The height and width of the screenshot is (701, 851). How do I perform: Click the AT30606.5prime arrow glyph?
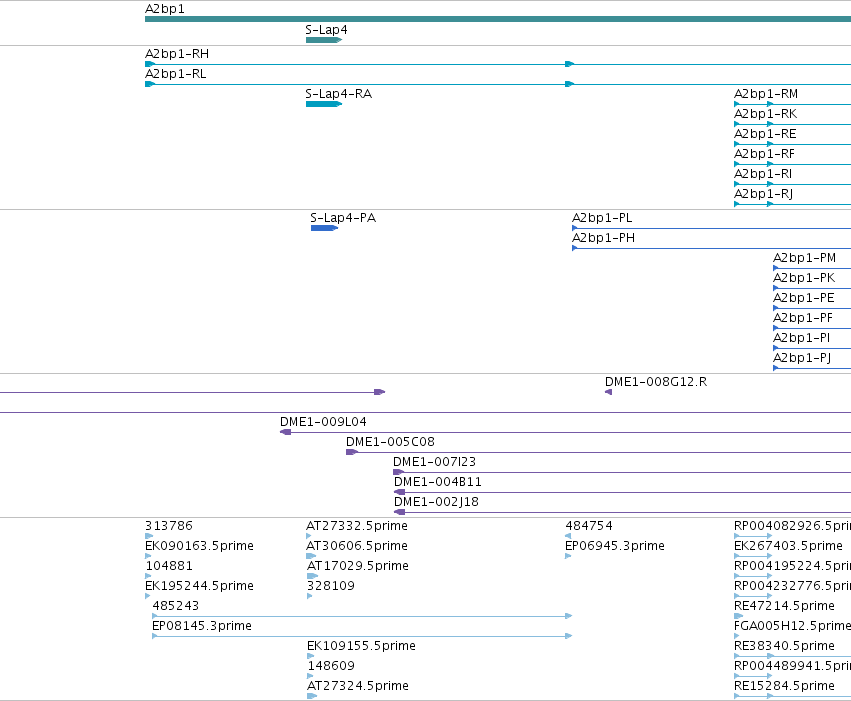pos(312,556)
